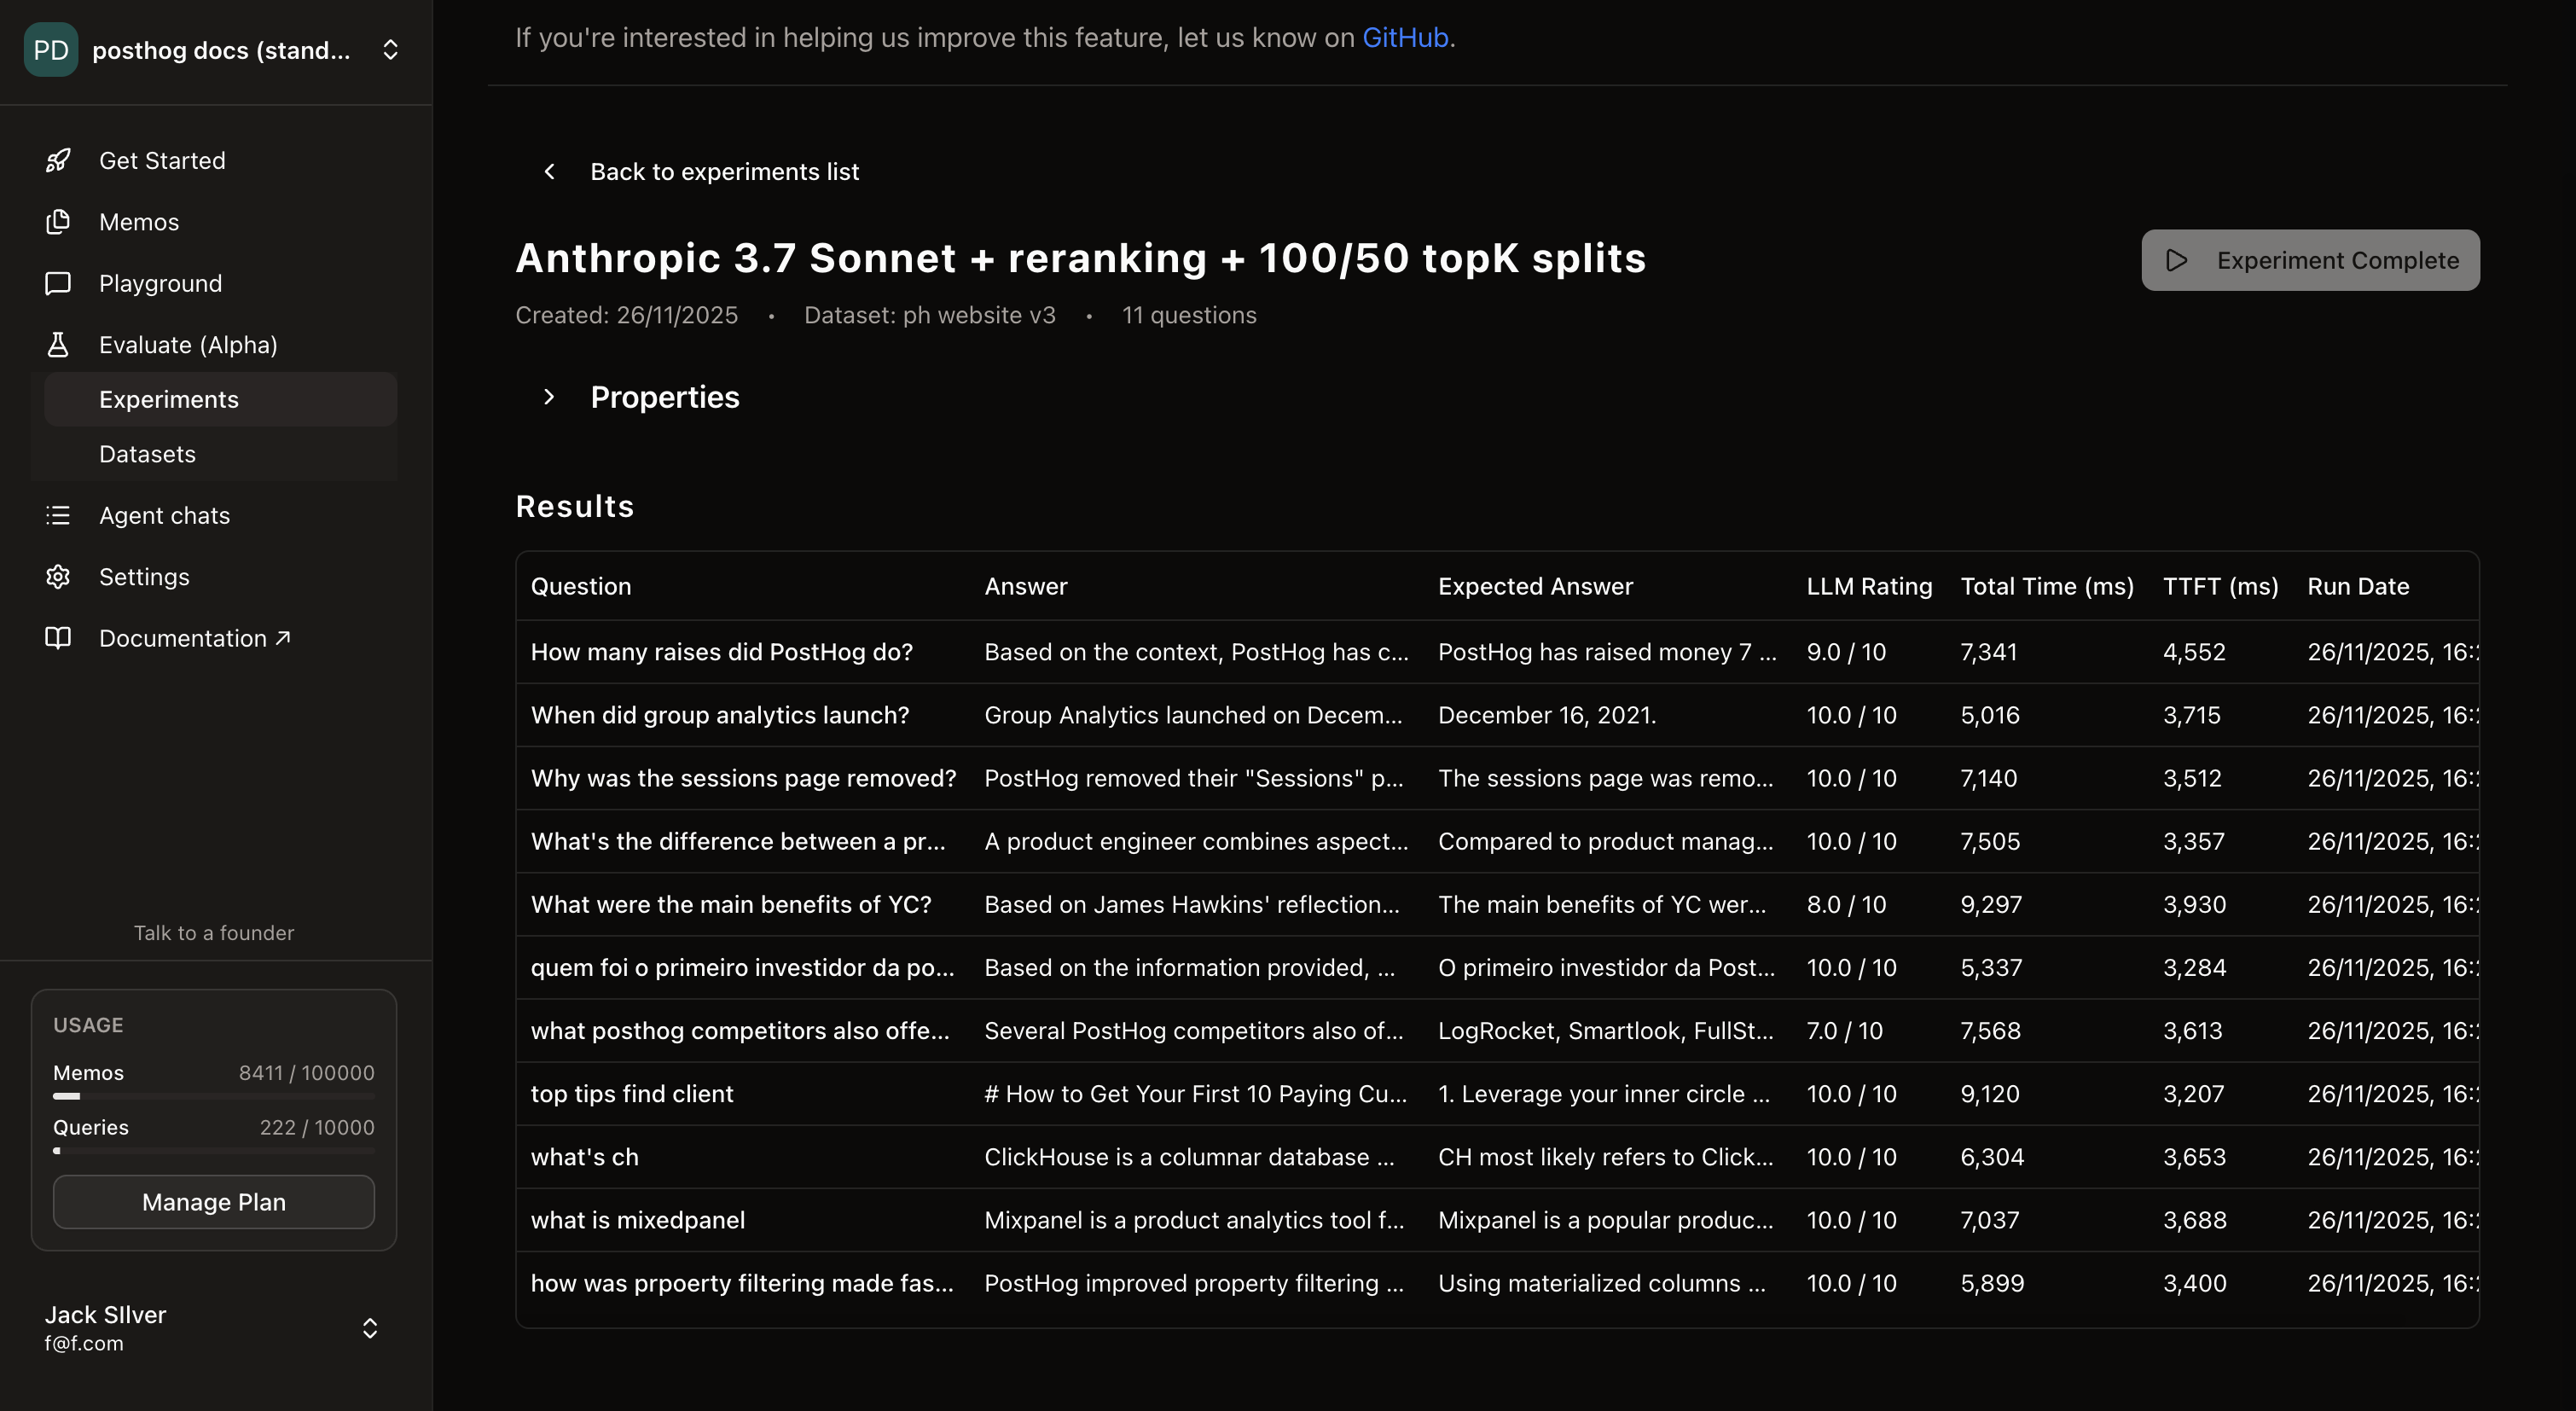This screenshot has height=1411, width=2576.
Task: Click the Memos copy icon
Action: [58, 222]
